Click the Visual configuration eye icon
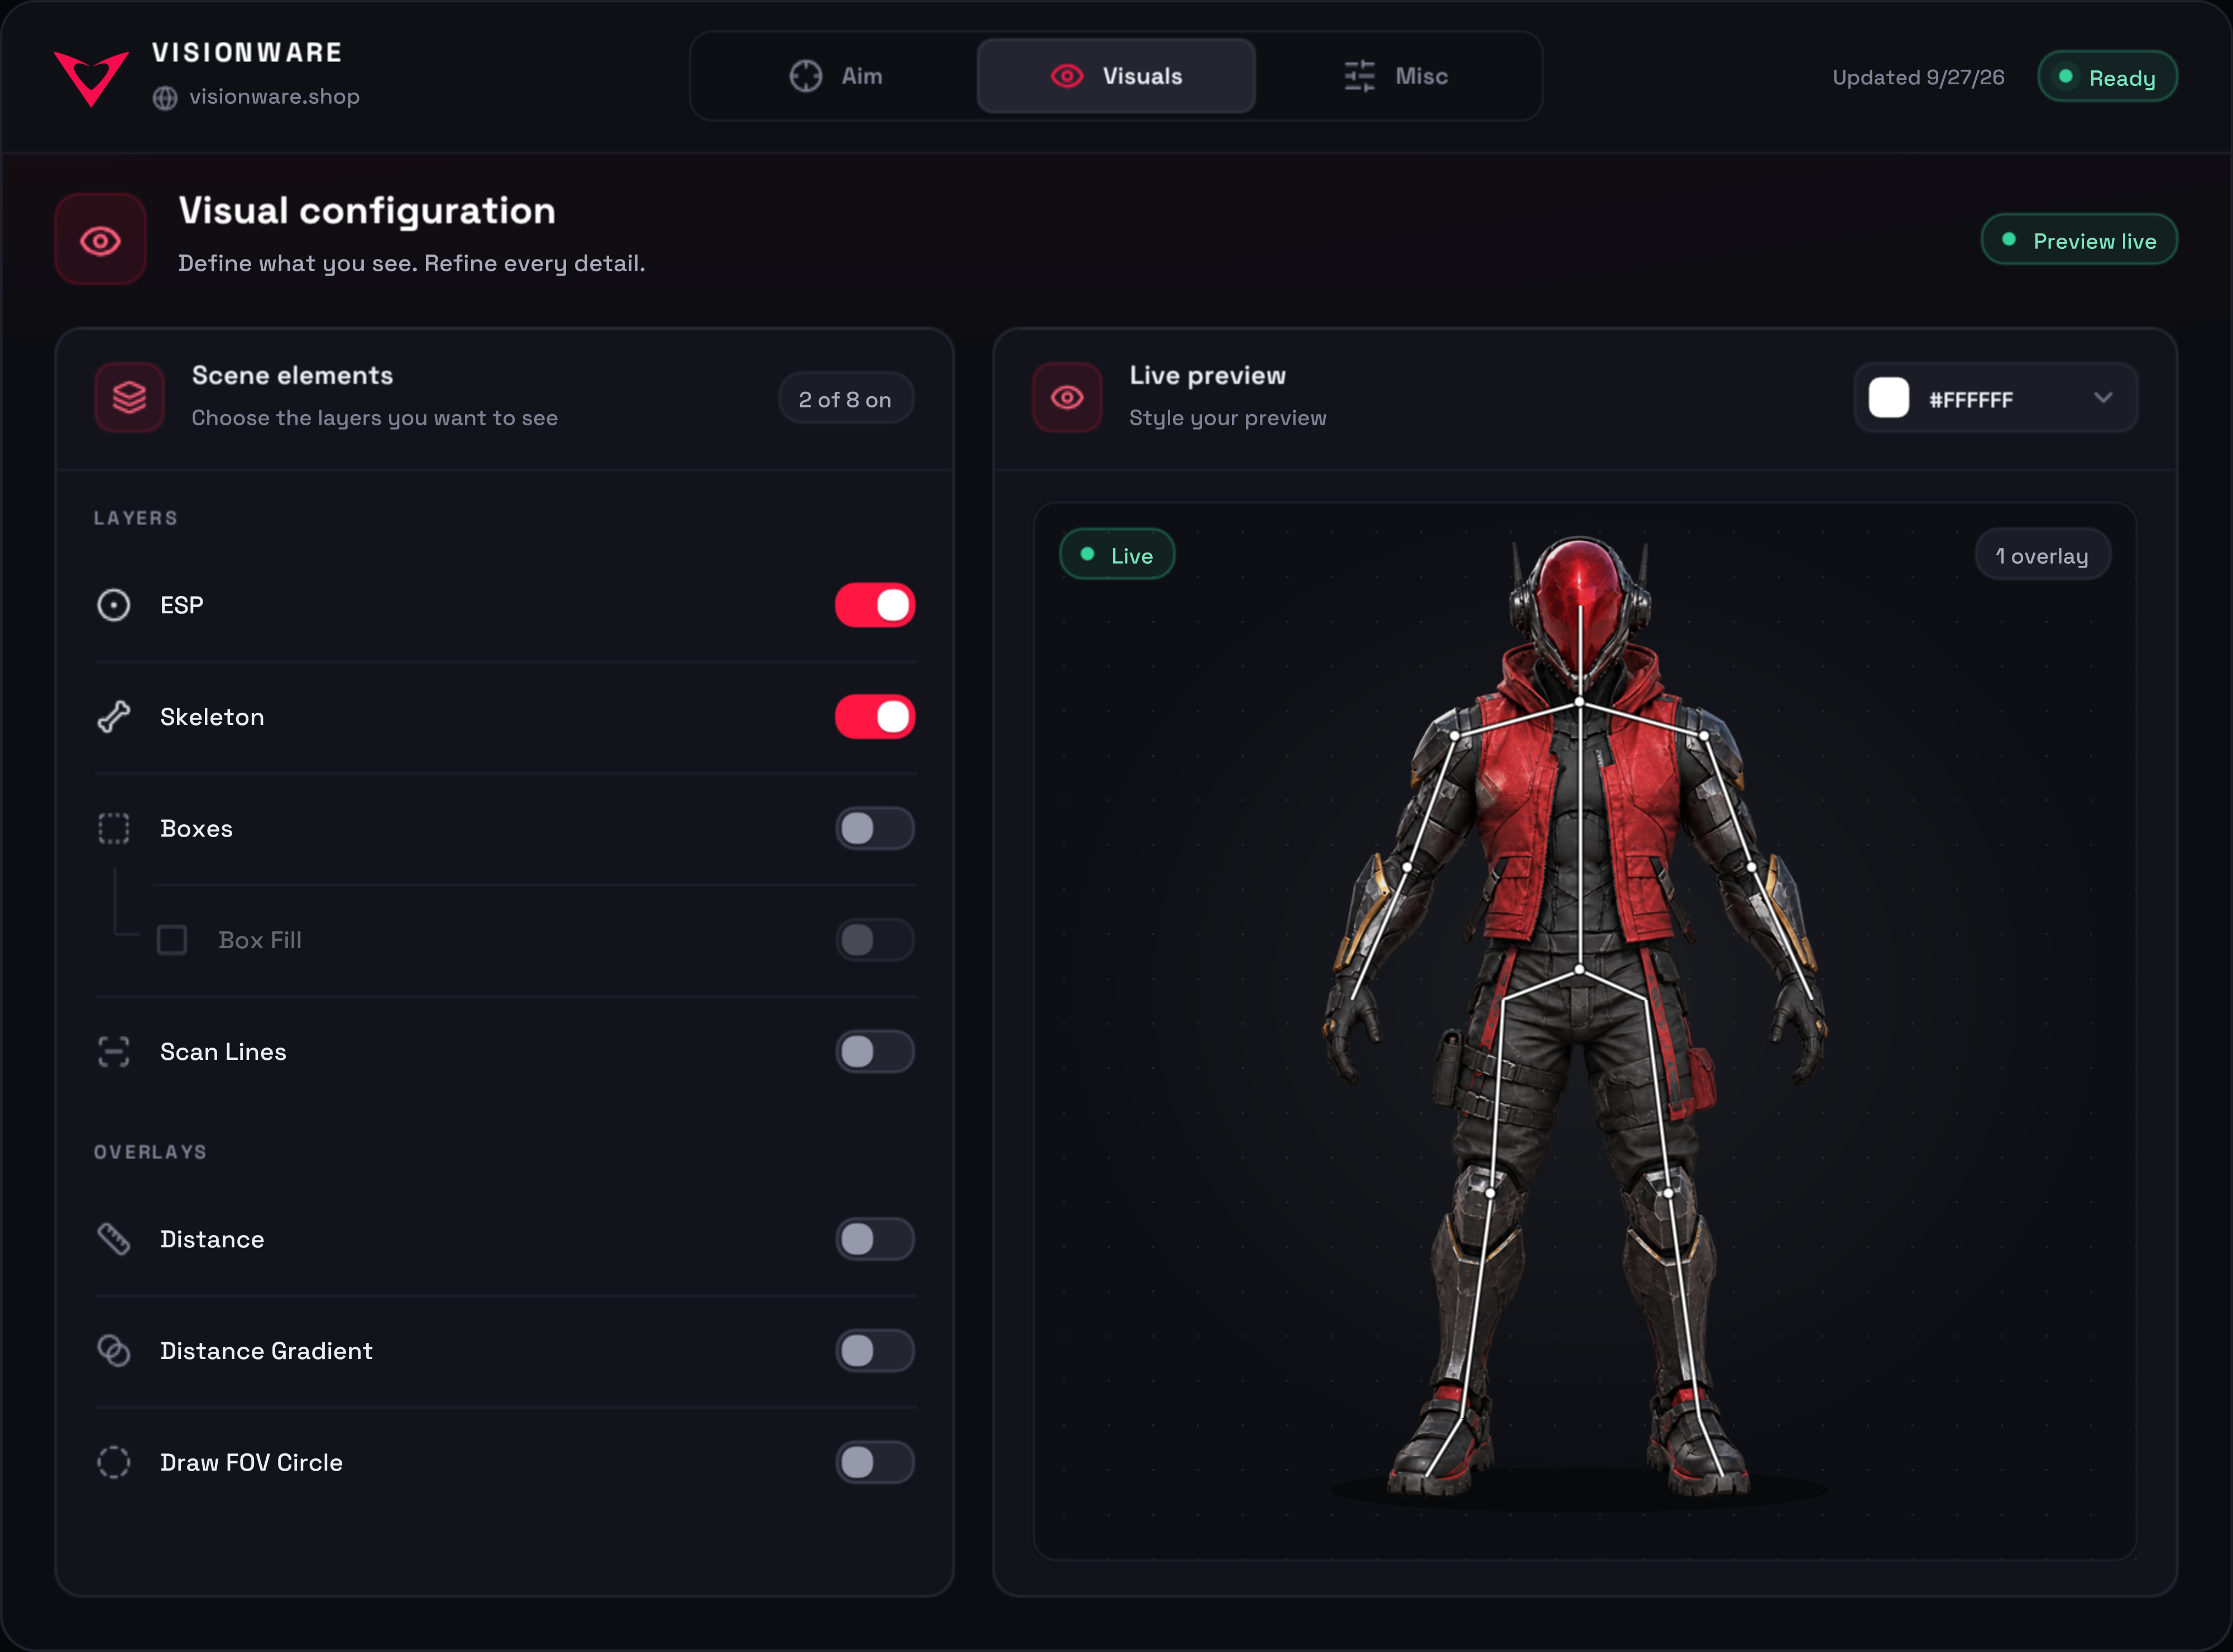 (100, 240)
